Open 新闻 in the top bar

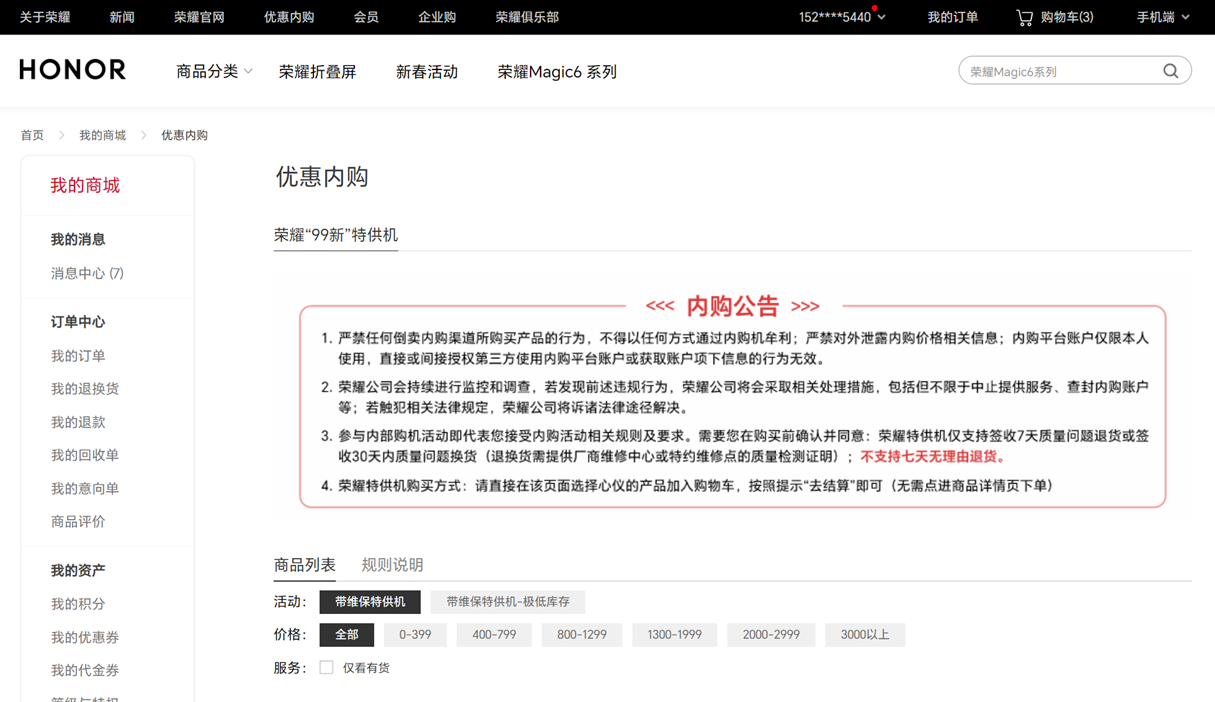point(122,17)
